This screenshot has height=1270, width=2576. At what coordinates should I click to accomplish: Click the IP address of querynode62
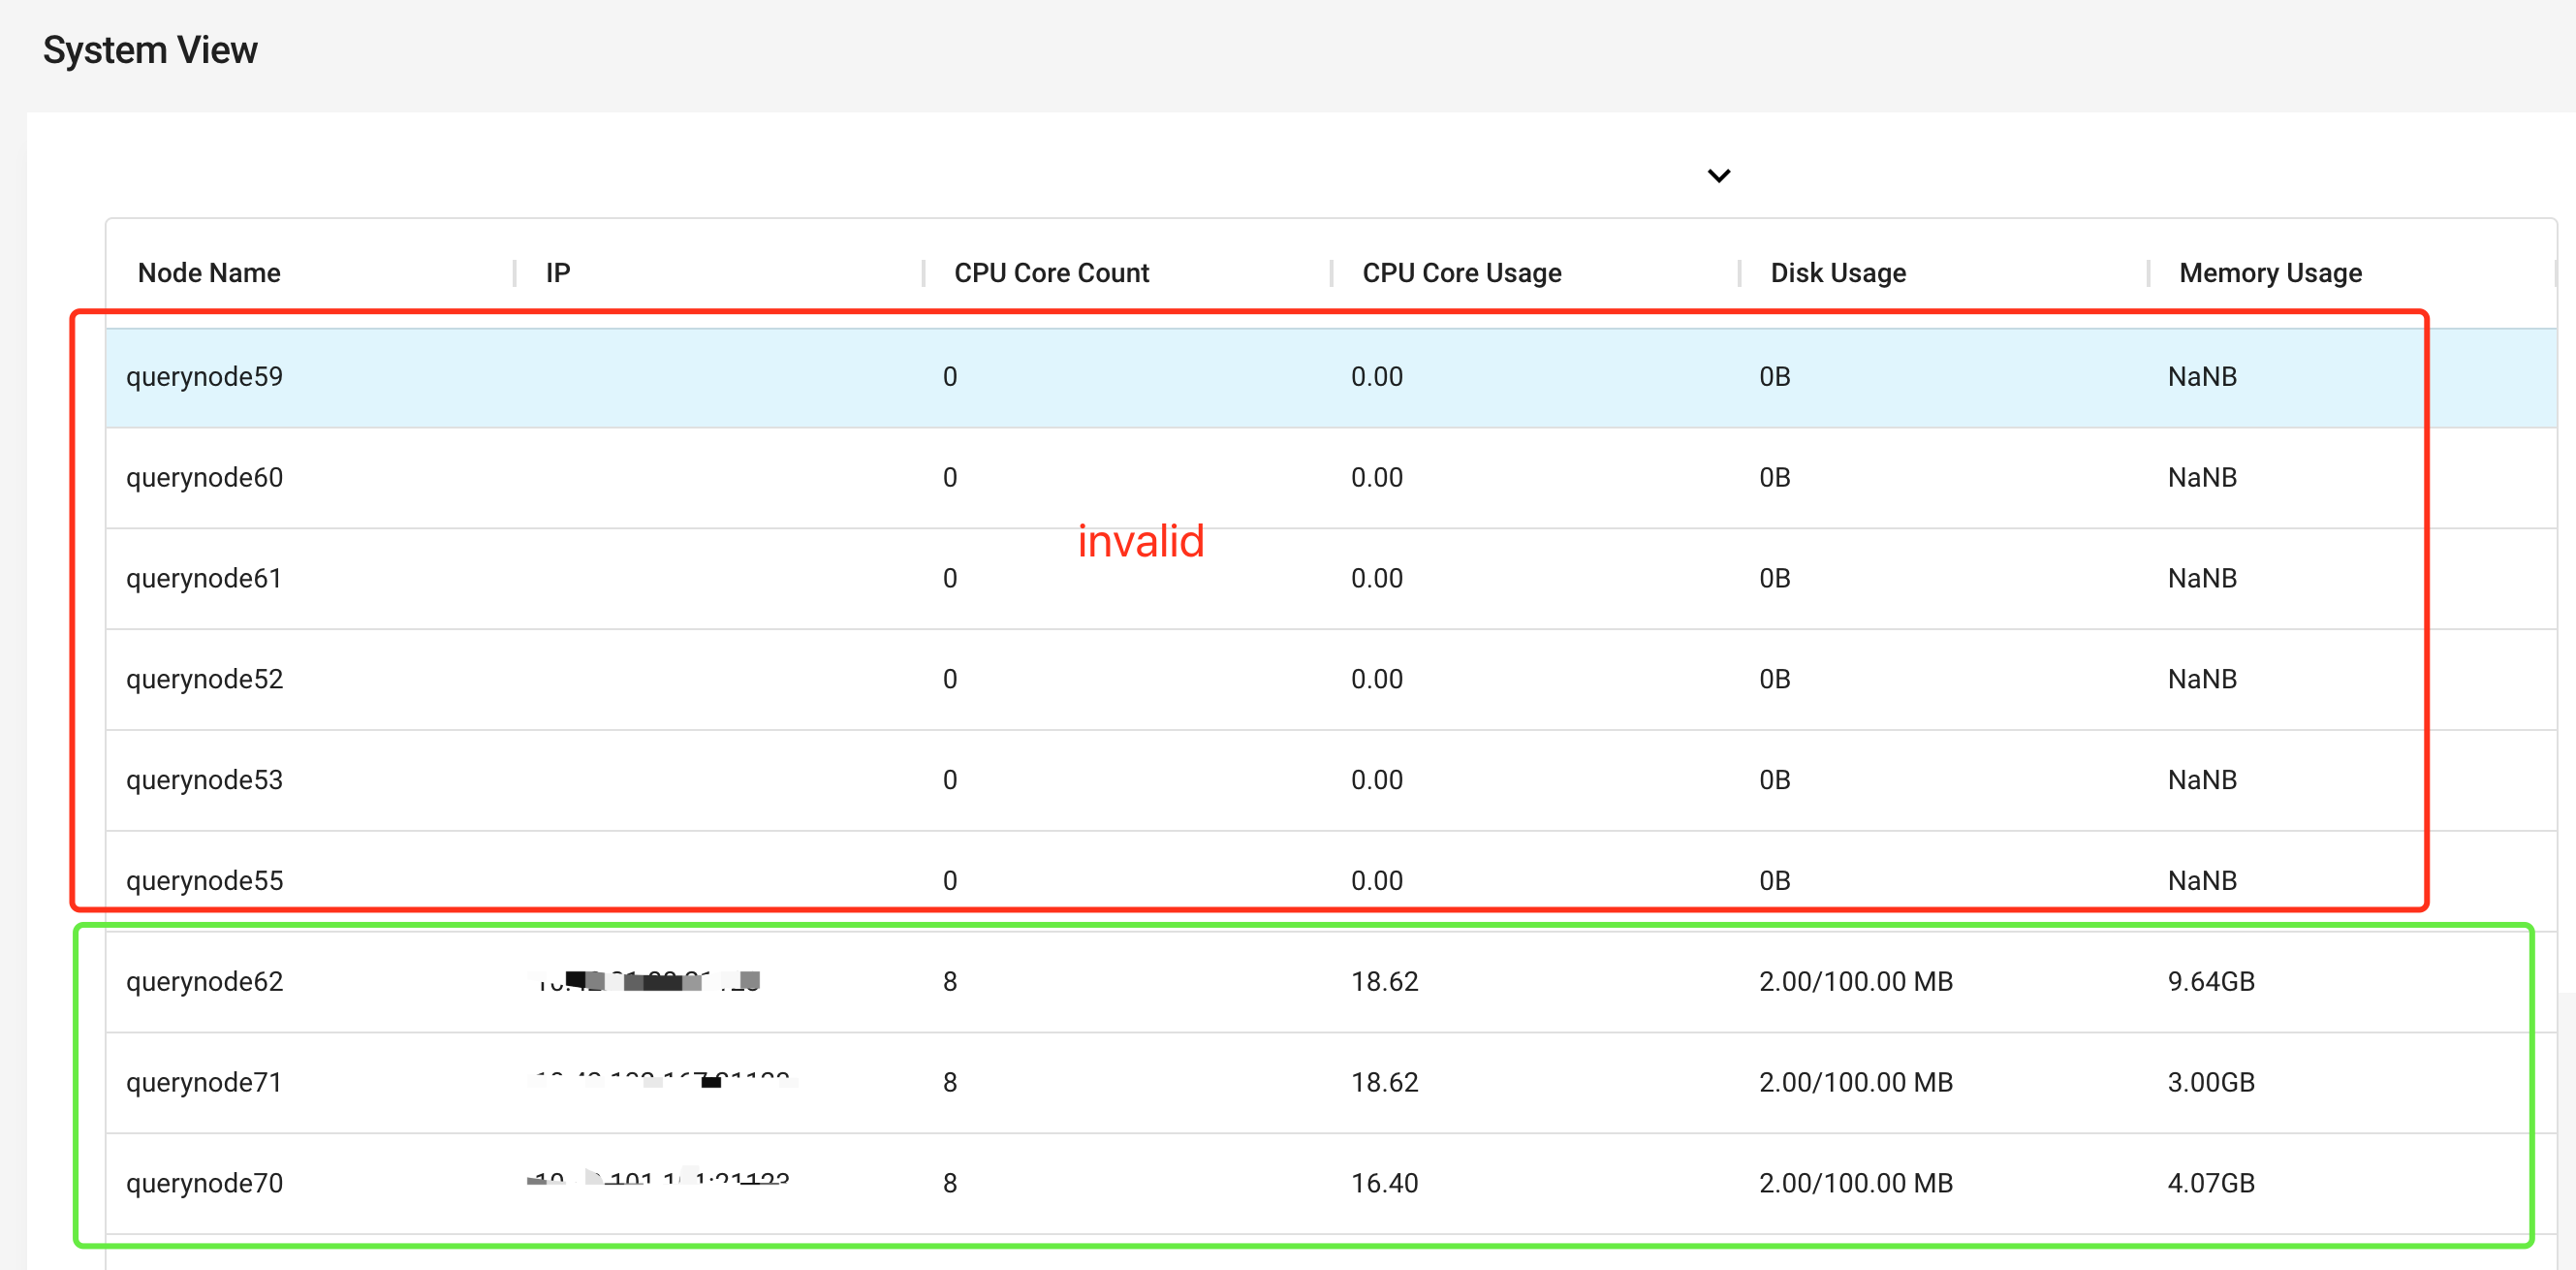click(645, 981)
